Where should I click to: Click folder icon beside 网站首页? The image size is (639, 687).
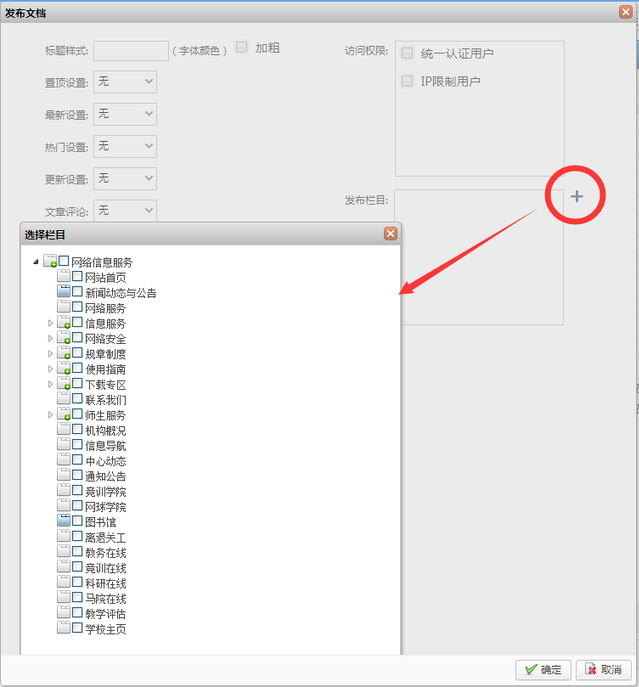64,277
